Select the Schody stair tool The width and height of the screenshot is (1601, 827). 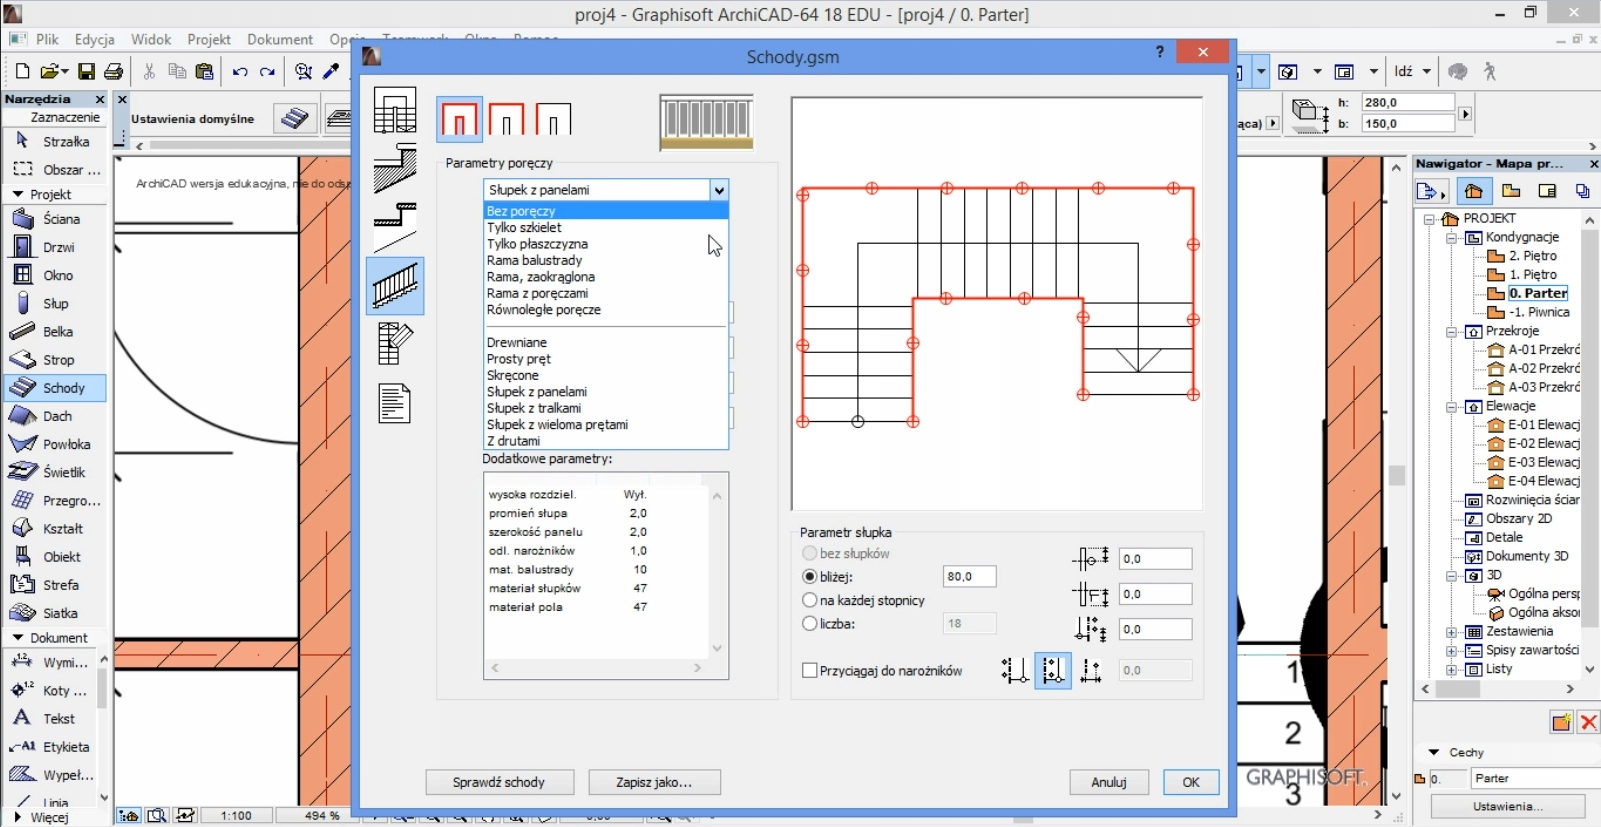click(55, 387)
